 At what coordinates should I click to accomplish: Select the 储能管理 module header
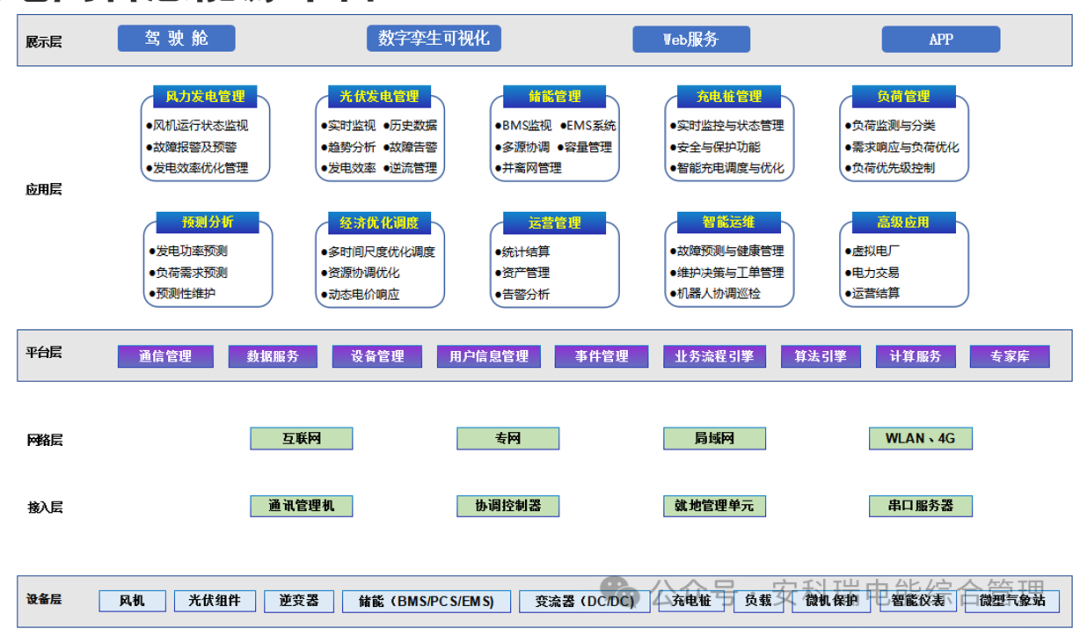555,97
